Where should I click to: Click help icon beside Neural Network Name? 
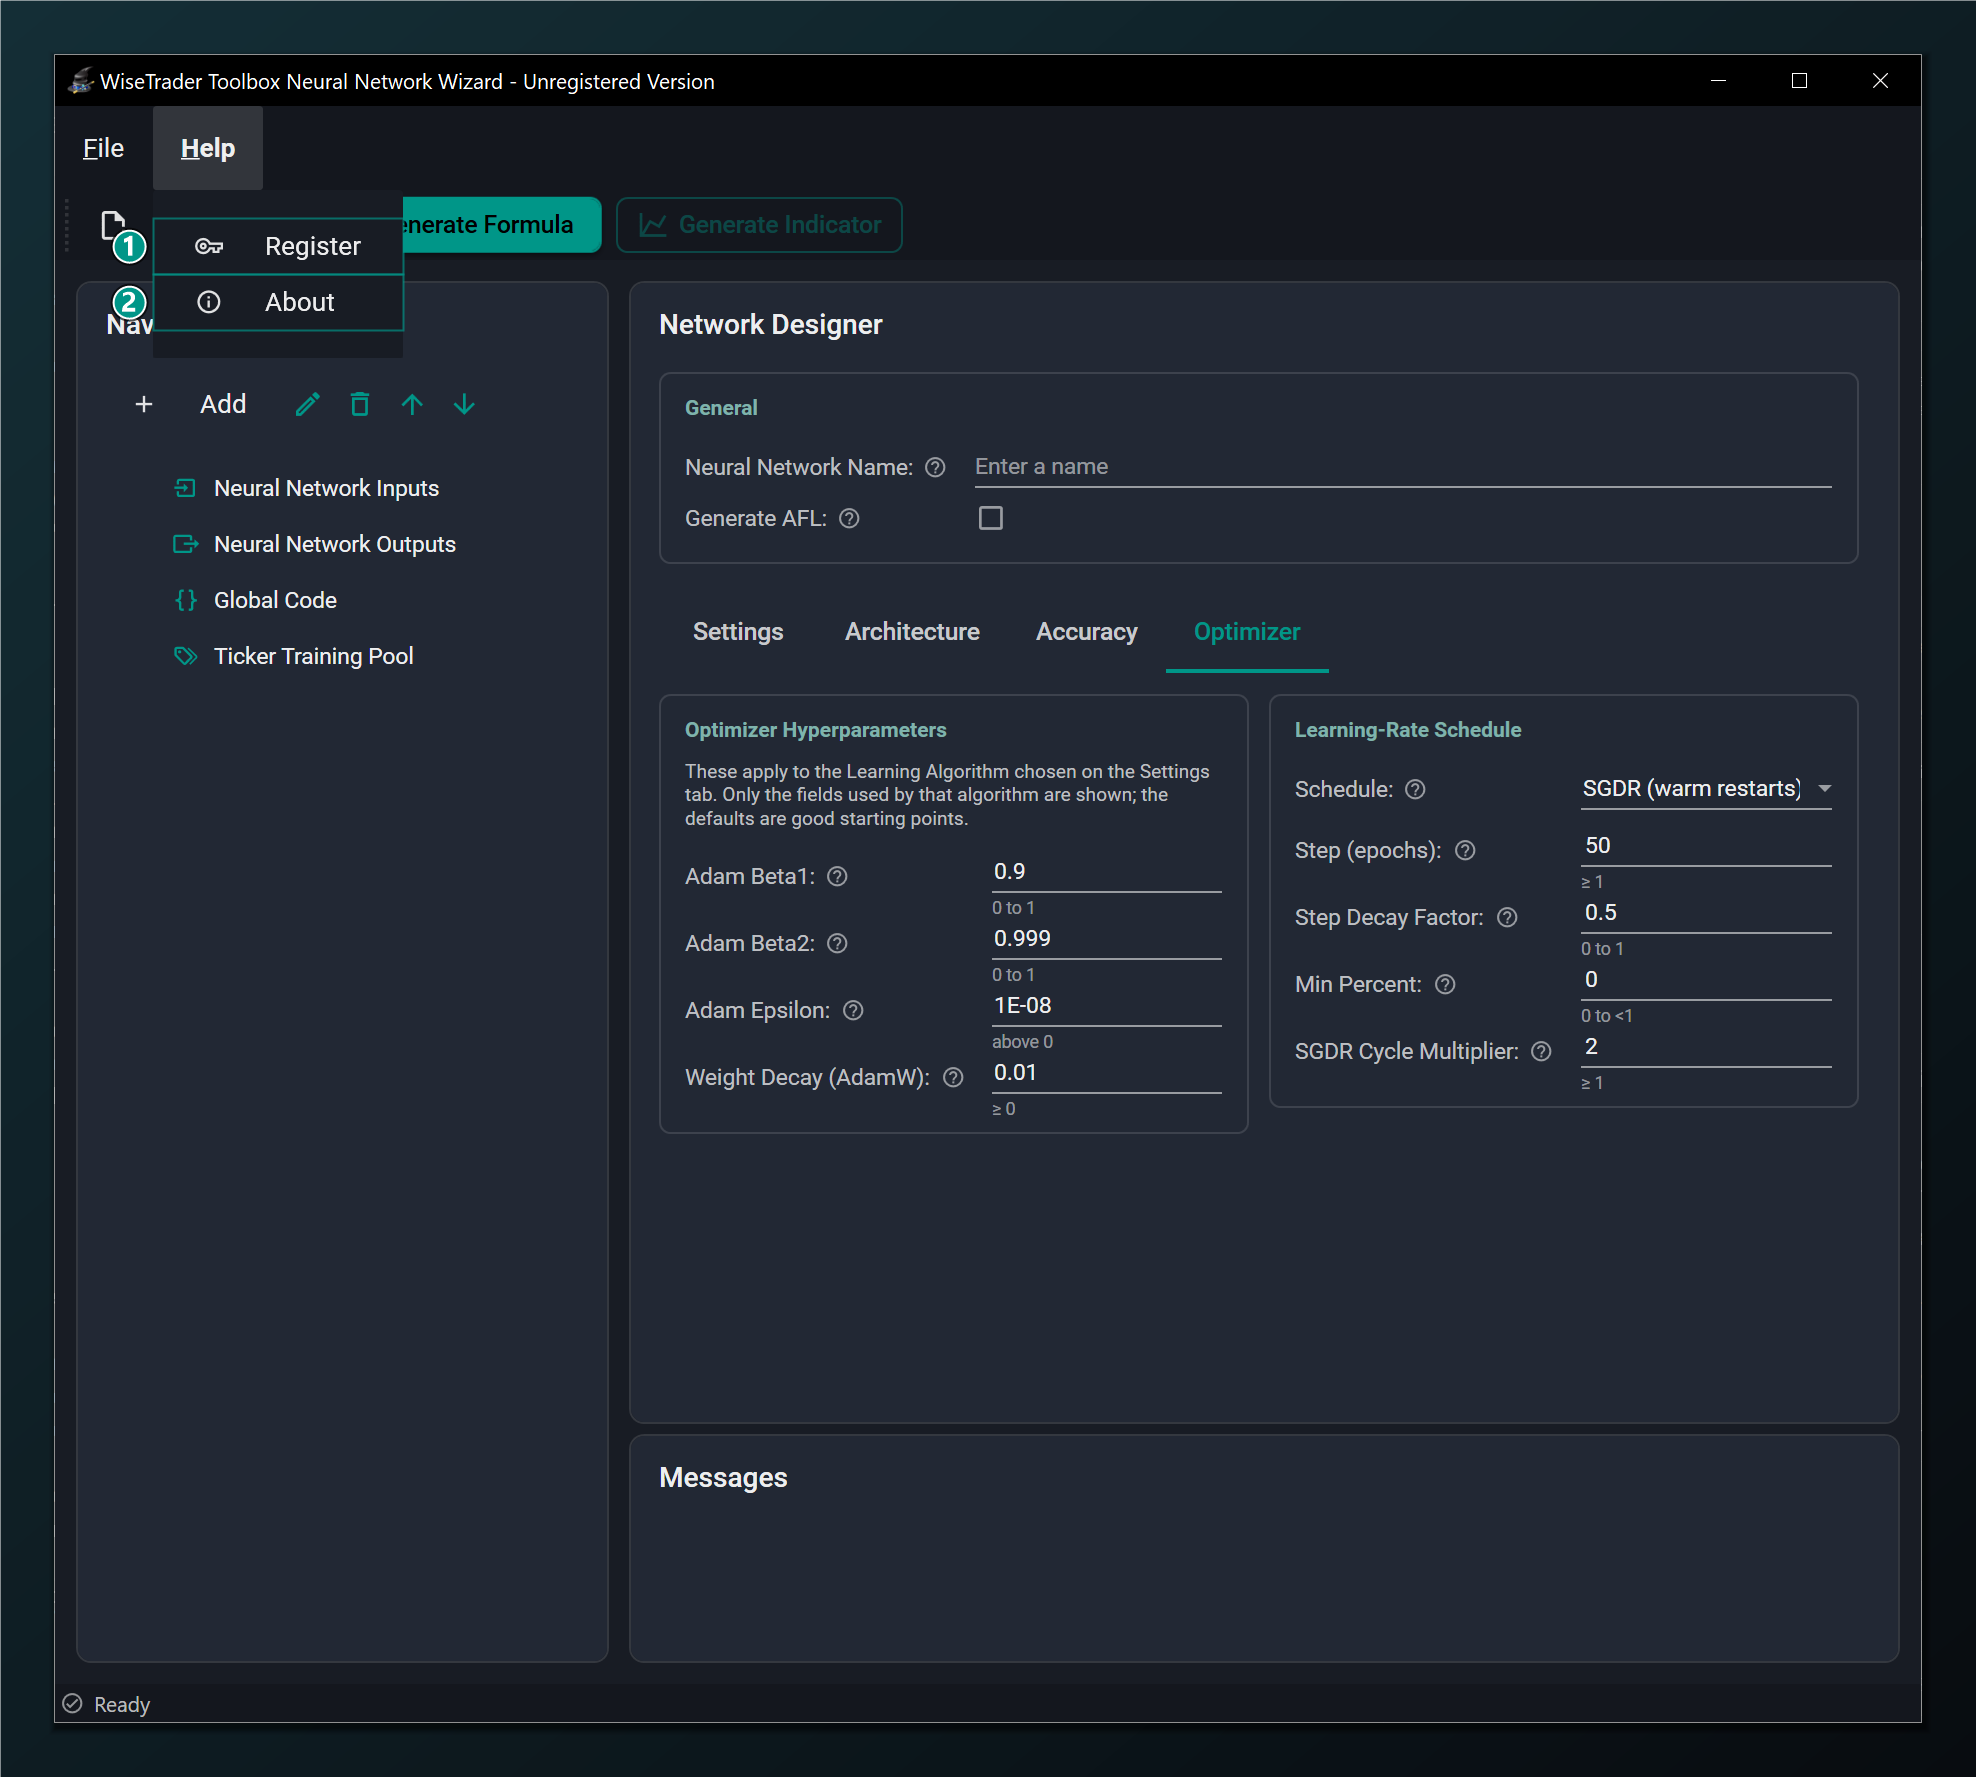pos(935,467)
